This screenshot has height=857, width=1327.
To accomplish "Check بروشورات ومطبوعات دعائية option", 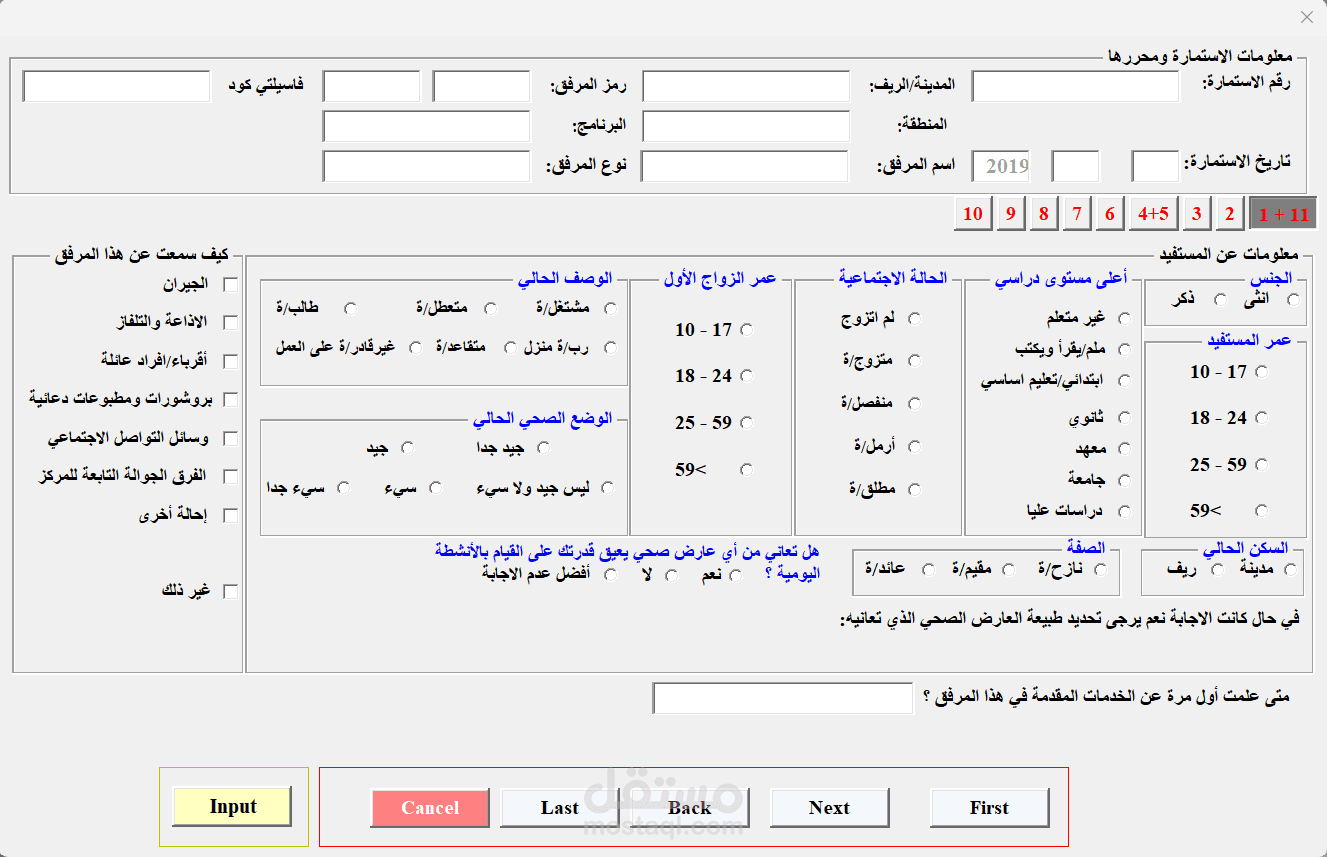I will point(230,399).
